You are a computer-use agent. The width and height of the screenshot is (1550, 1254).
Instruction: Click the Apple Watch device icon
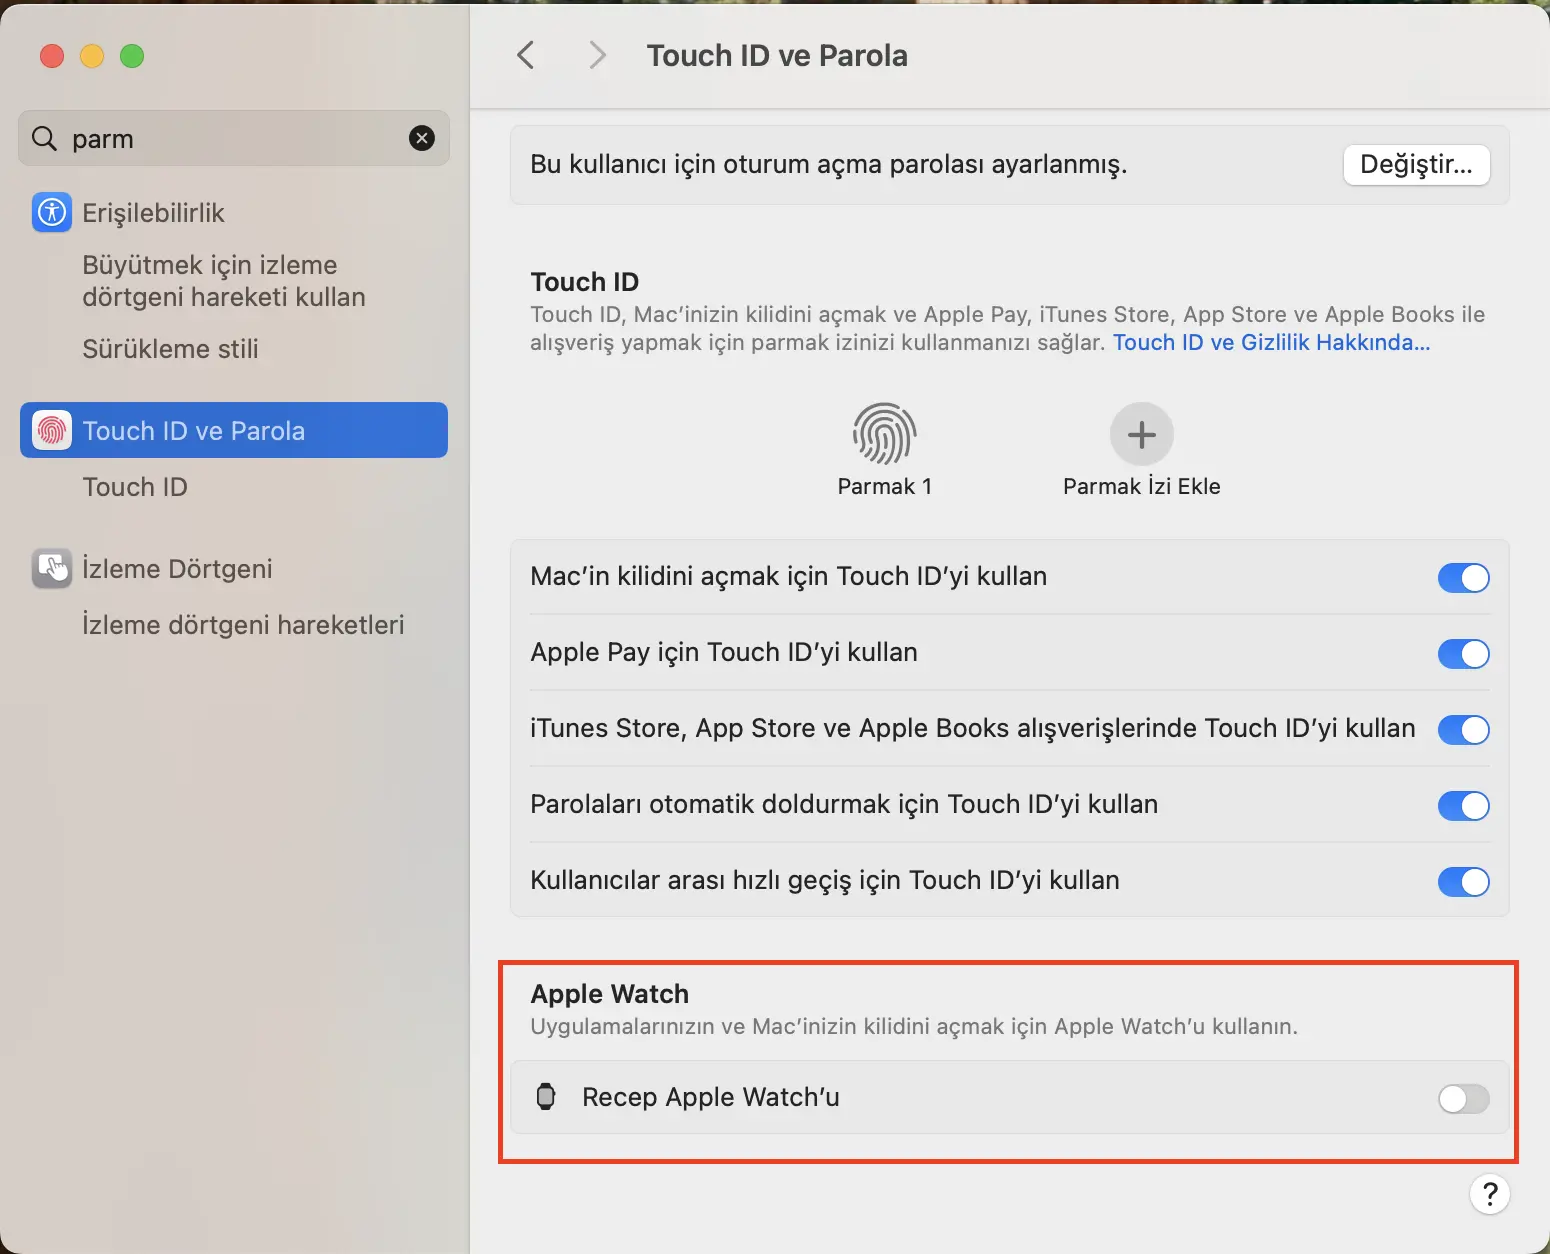click(546, 1097)
